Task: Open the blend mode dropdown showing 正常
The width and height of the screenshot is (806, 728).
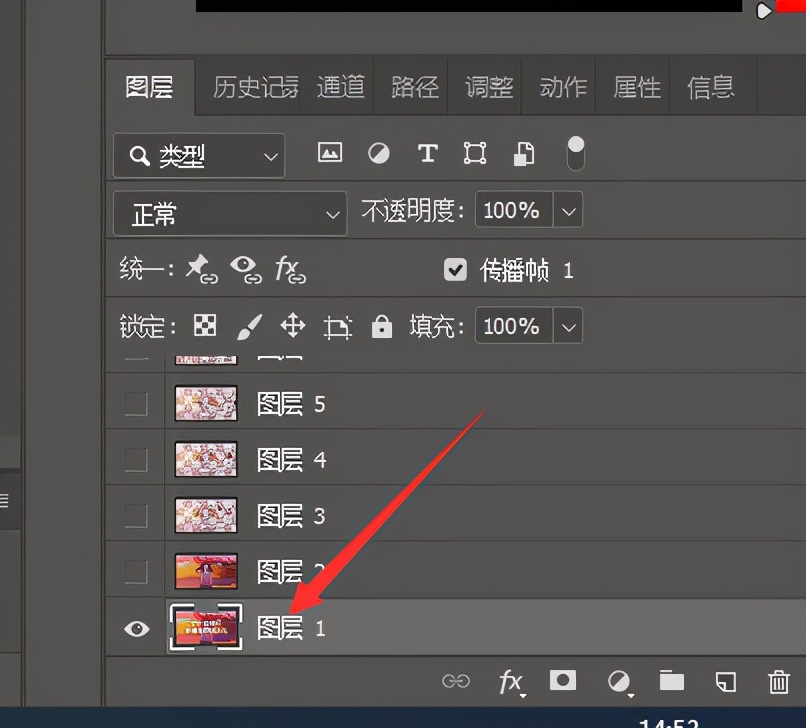Action: click(x=230, y=213)
